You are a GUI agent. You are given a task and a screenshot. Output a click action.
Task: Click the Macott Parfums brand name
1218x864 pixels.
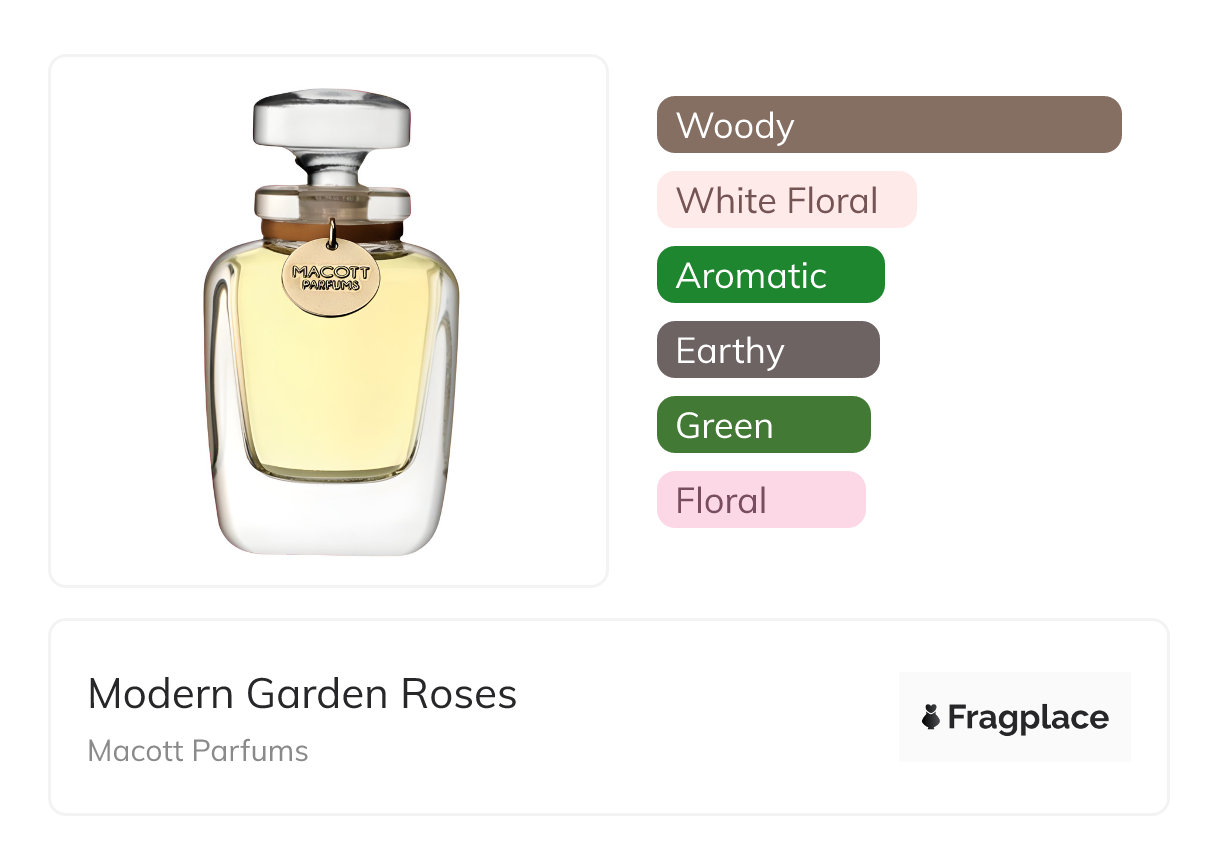198,751
